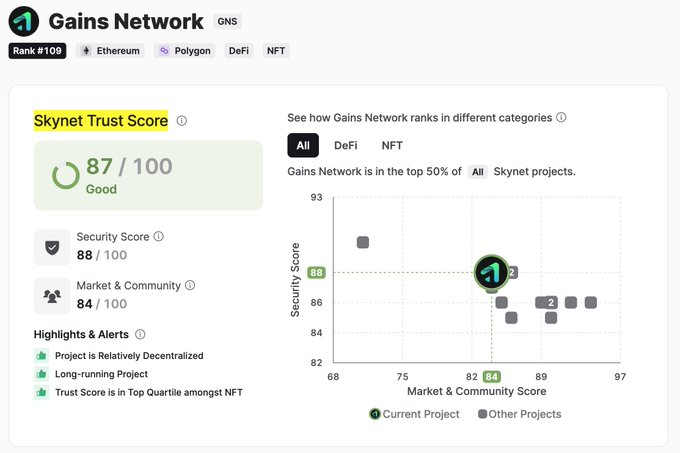Click the DeFi tag under project name
Screen dimensions: 680x453
[239, 51]
